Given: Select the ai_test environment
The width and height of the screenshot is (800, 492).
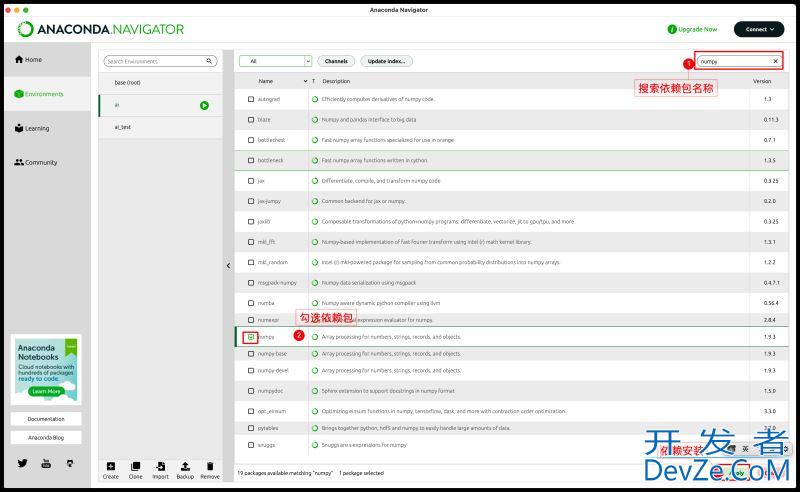Looking at the screenshot, I should coord(160,127).
